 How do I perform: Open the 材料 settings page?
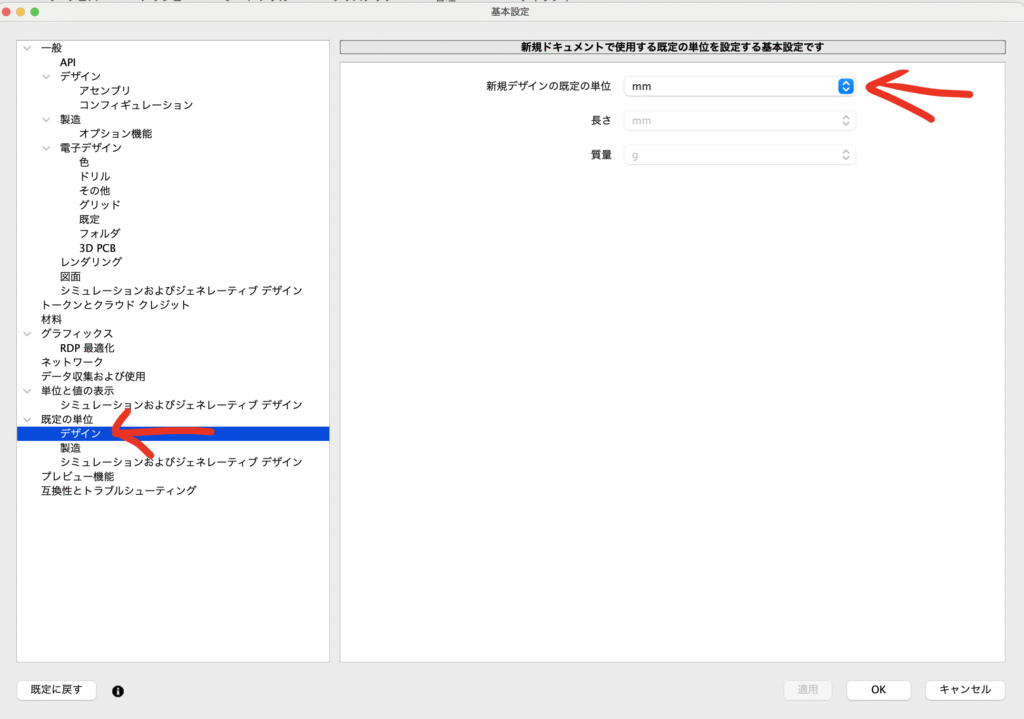tap(51, 319)
